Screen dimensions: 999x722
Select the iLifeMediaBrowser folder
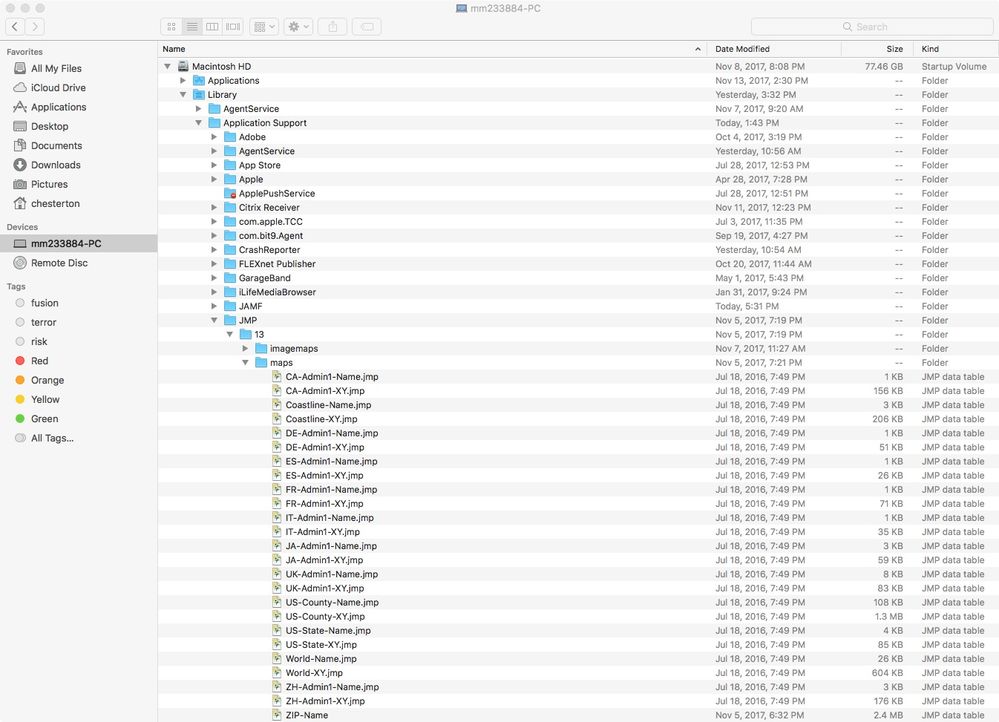[x=277, y=292]
